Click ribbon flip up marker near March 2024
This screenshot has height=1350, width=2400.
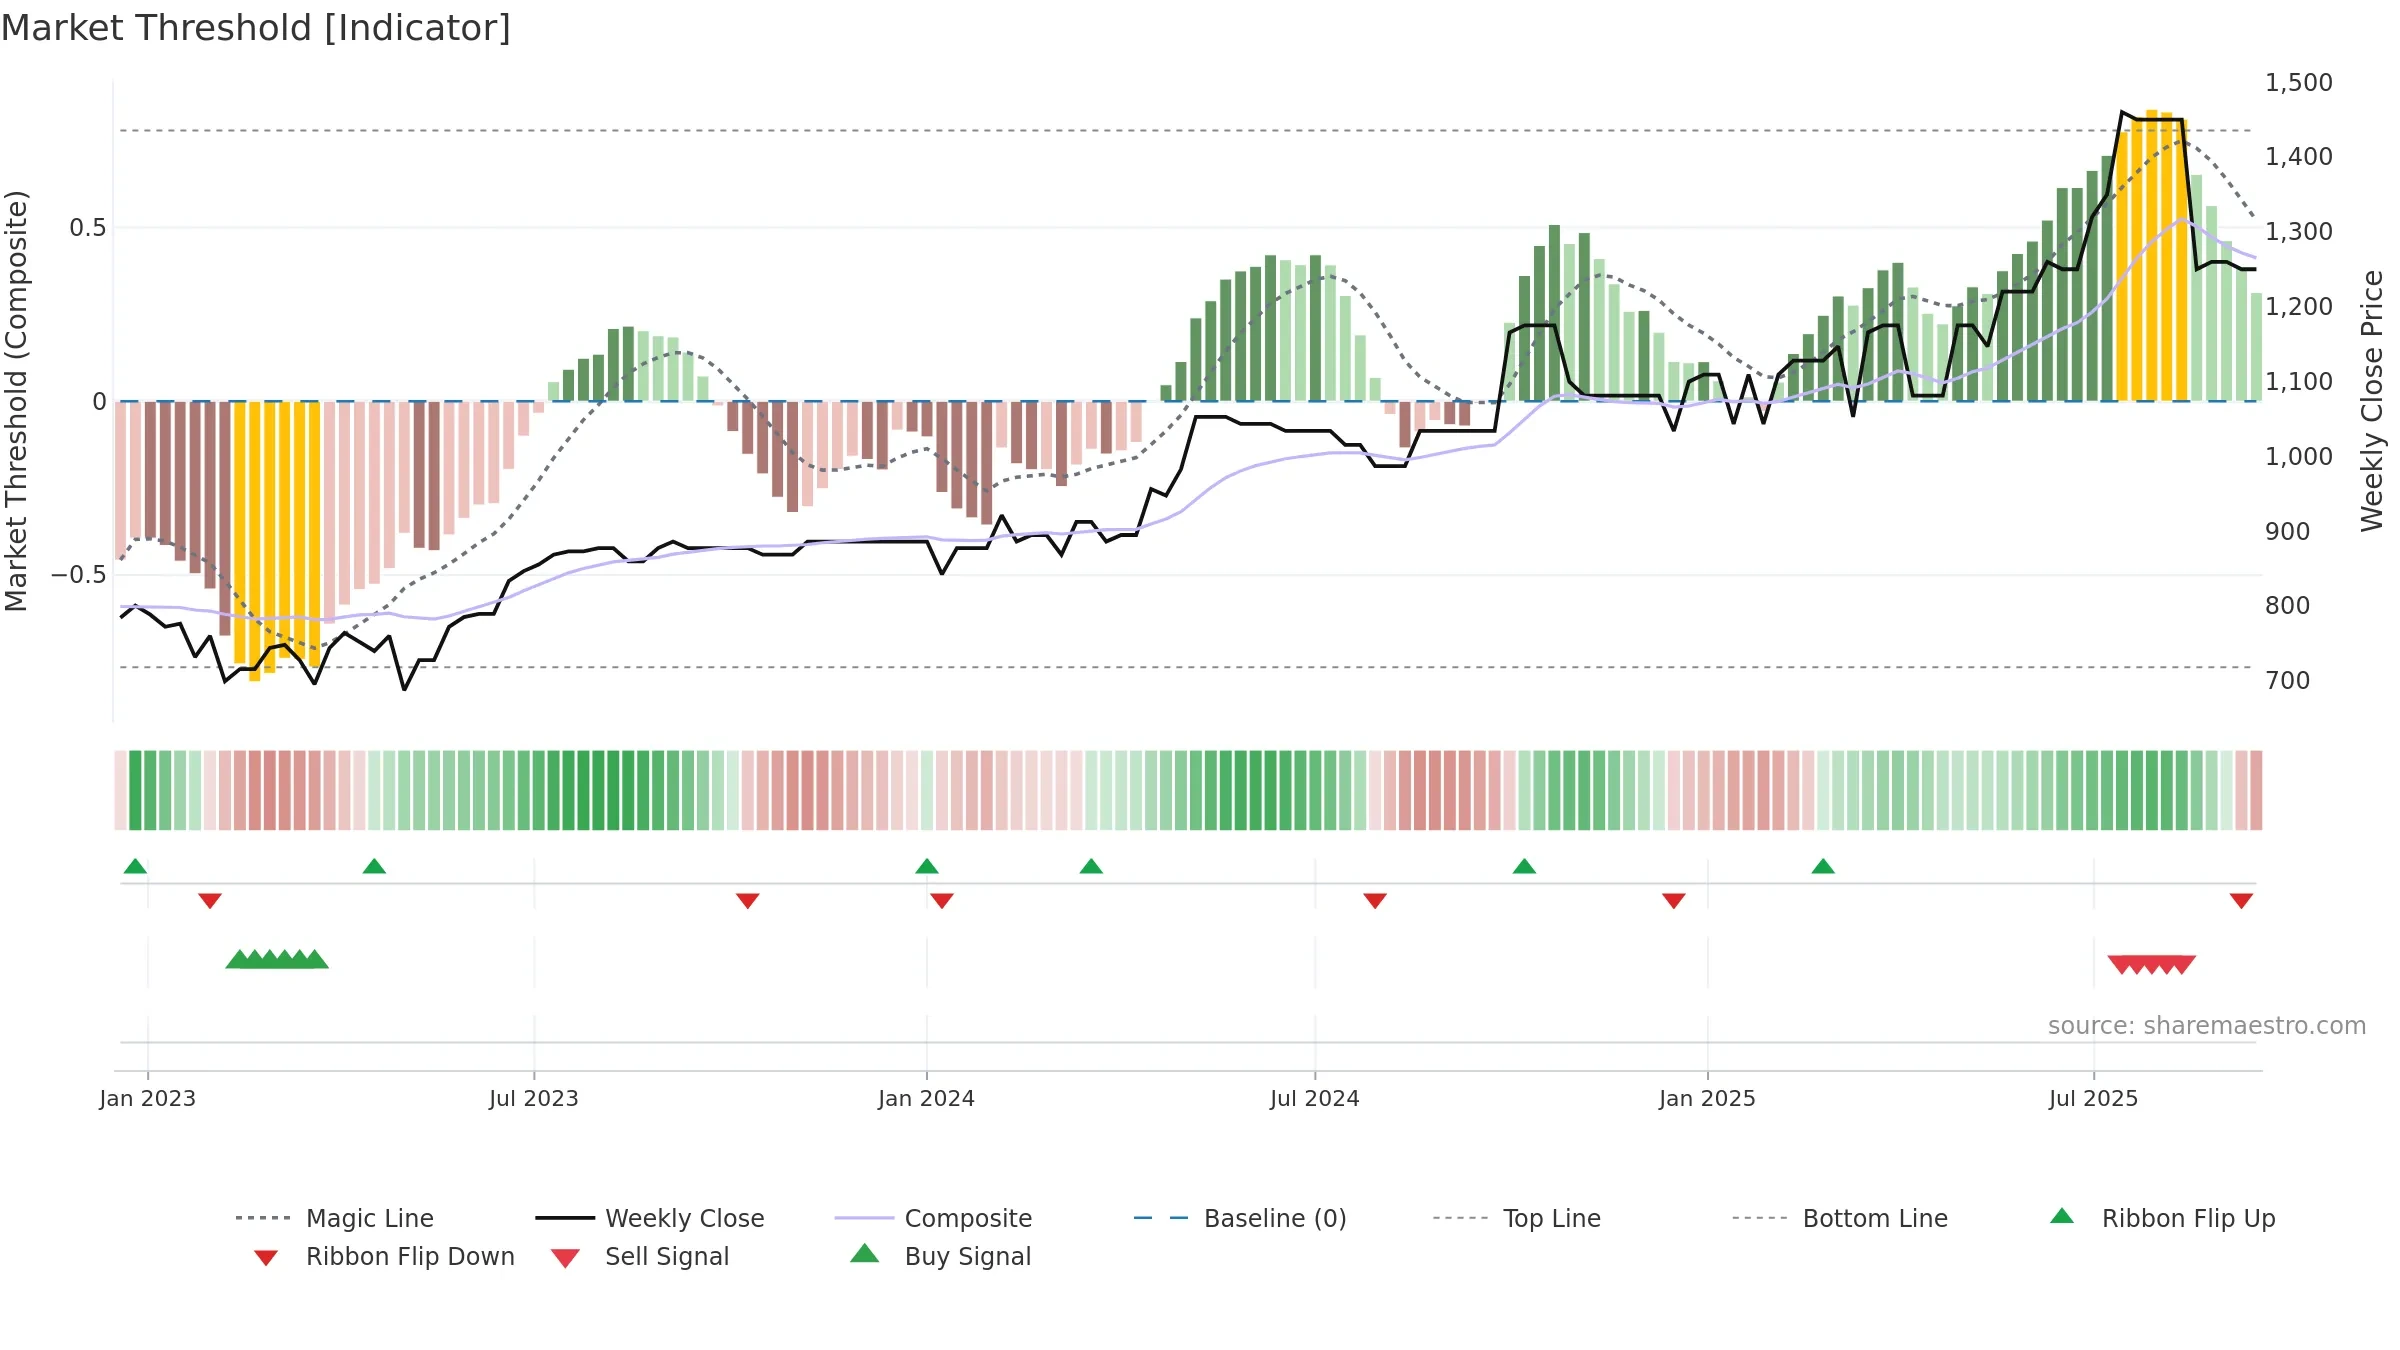(1091, 866)
